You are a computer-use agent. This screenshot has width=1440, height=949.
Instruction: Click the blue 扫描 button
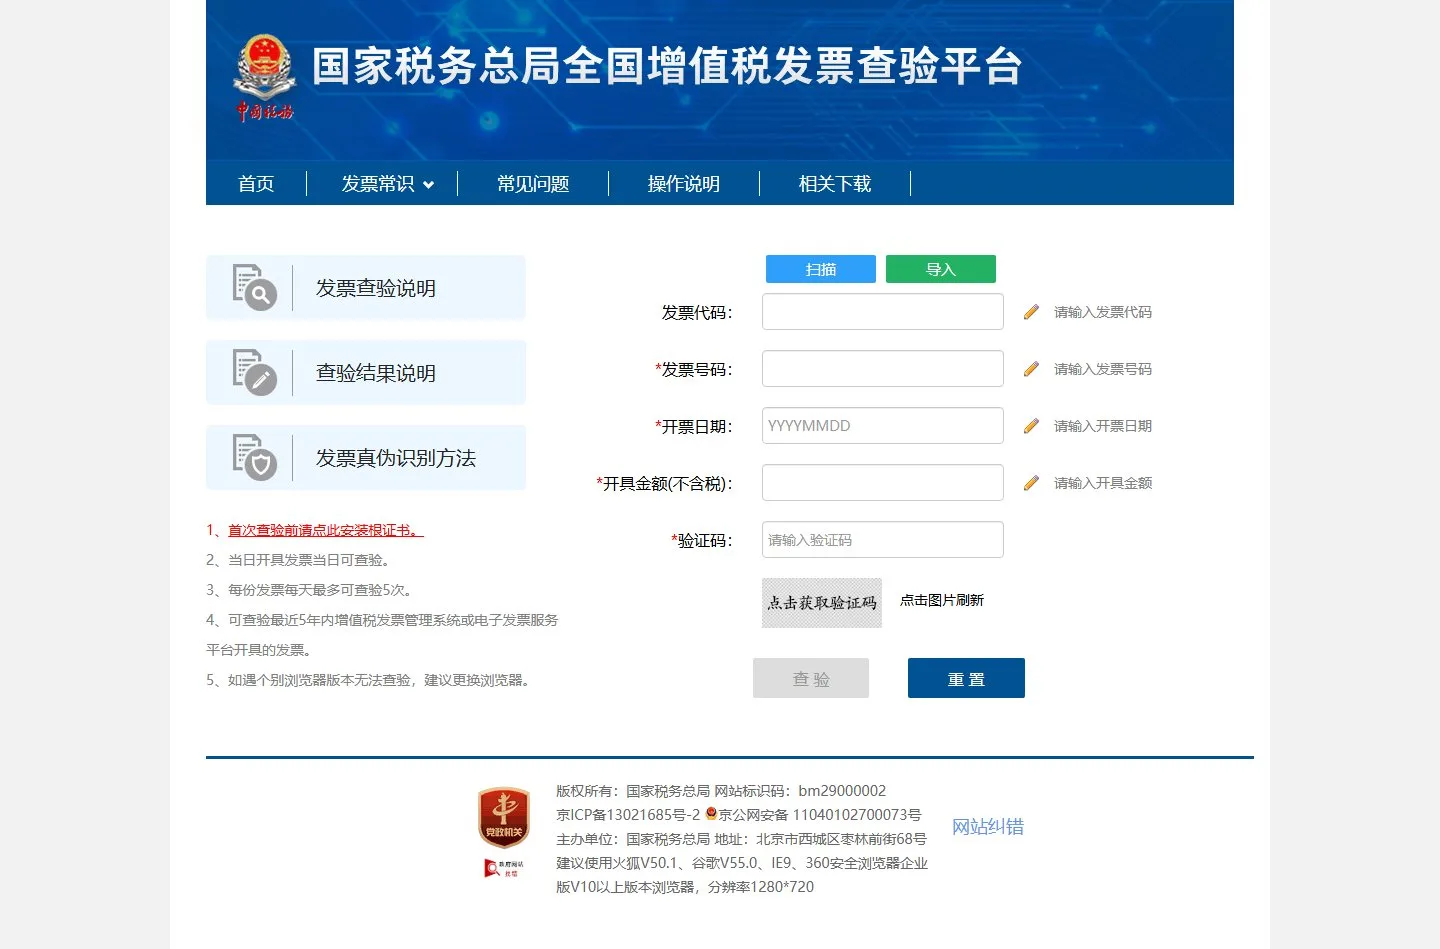coord(821,269)
